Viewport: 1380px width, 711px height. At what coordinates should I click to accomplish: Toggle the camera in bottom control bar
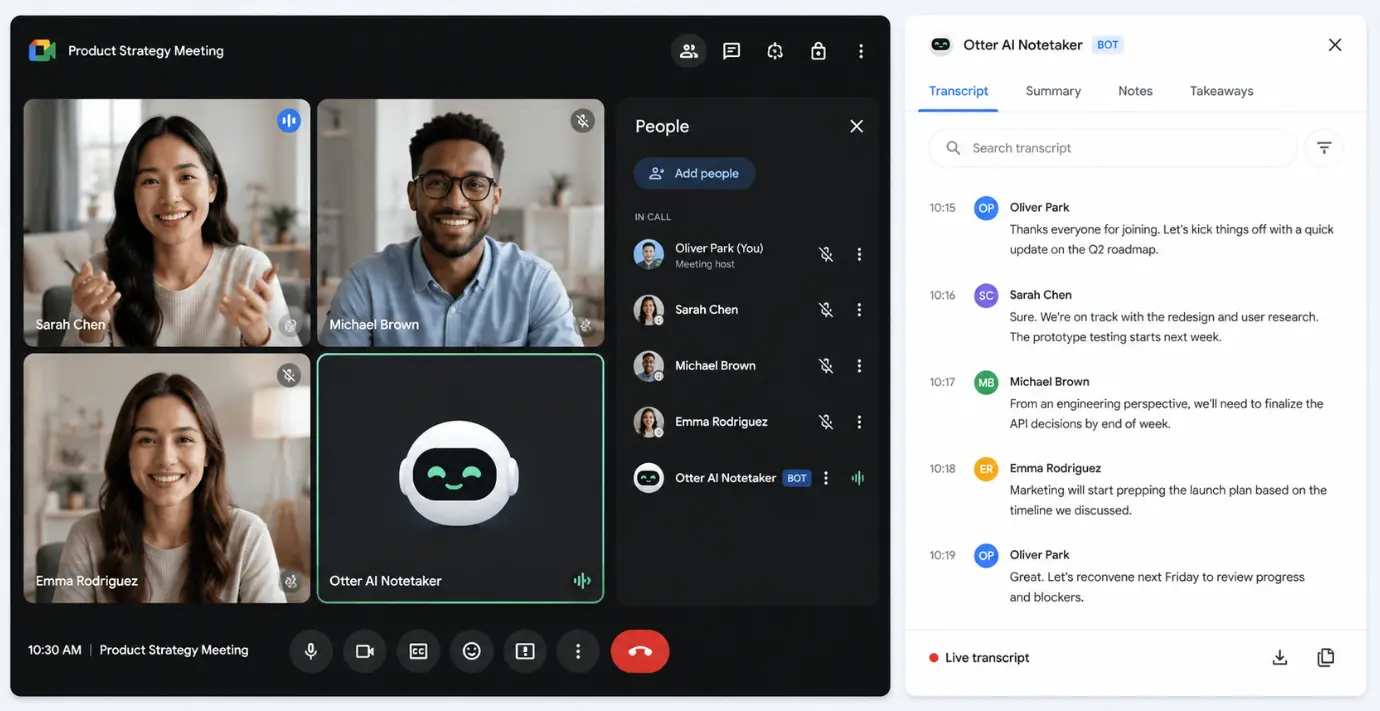(x=365, y=651)
